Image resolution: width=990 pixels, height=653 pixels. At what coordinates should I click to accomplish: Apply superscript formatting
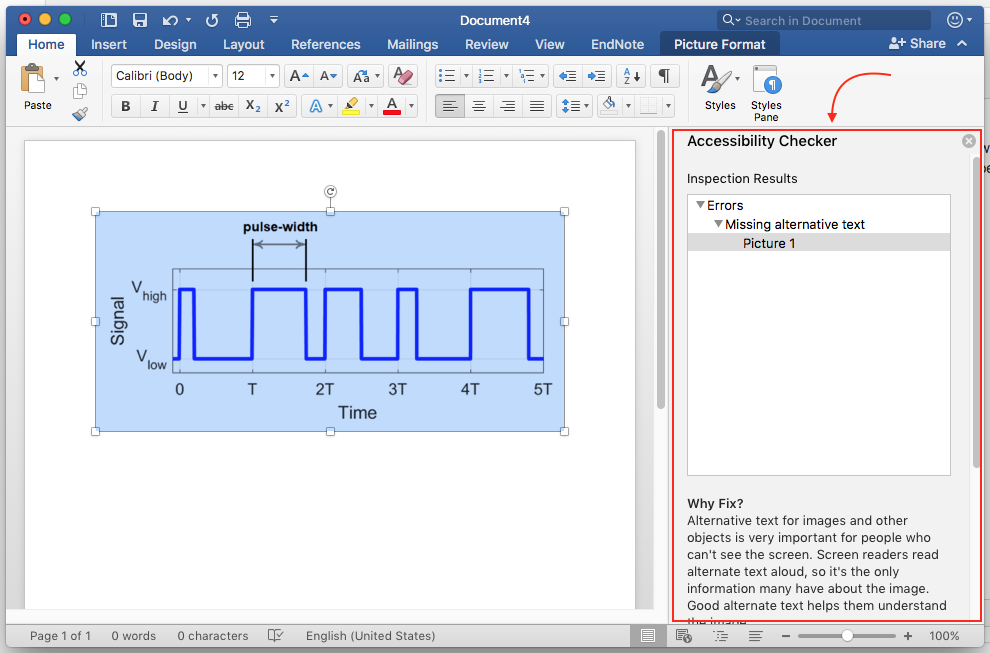coord(282,106)
